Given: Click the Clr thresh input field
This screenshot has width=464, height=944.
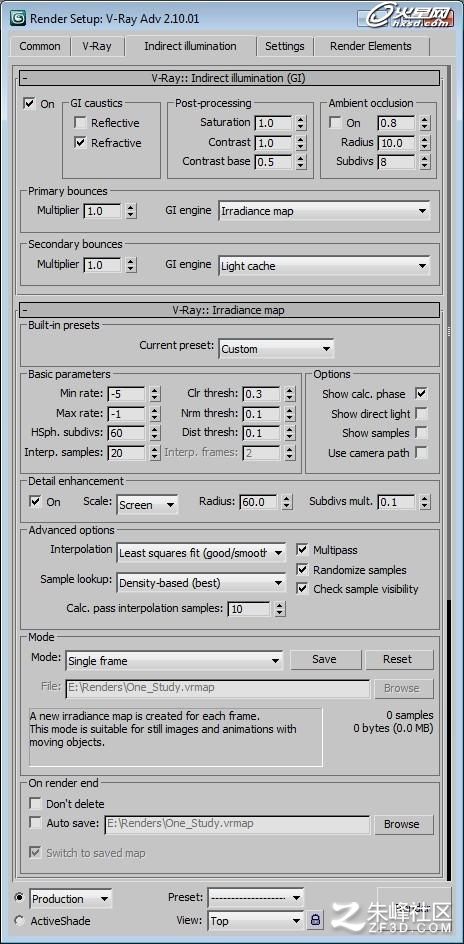Looking at the screenshot, I should (261, 394).
